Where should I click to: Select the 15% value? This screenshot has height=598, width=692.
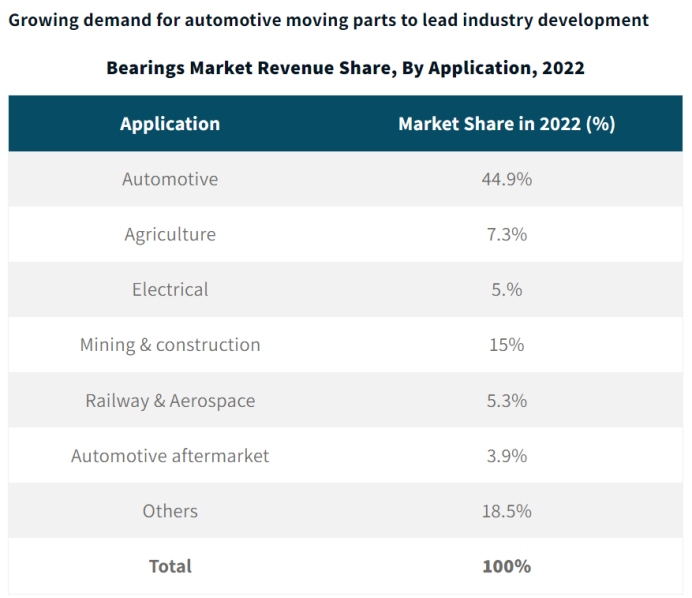pos(507,345)
